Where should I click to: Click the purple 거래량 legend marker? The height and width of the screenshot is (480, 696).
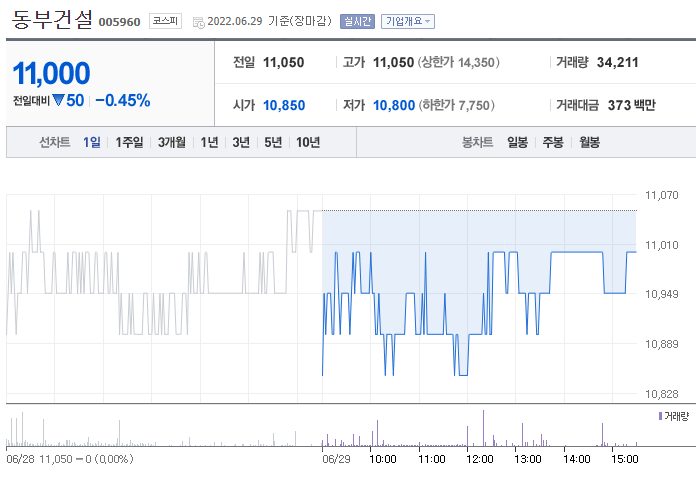pyautogui.click(x=660, y=416)
